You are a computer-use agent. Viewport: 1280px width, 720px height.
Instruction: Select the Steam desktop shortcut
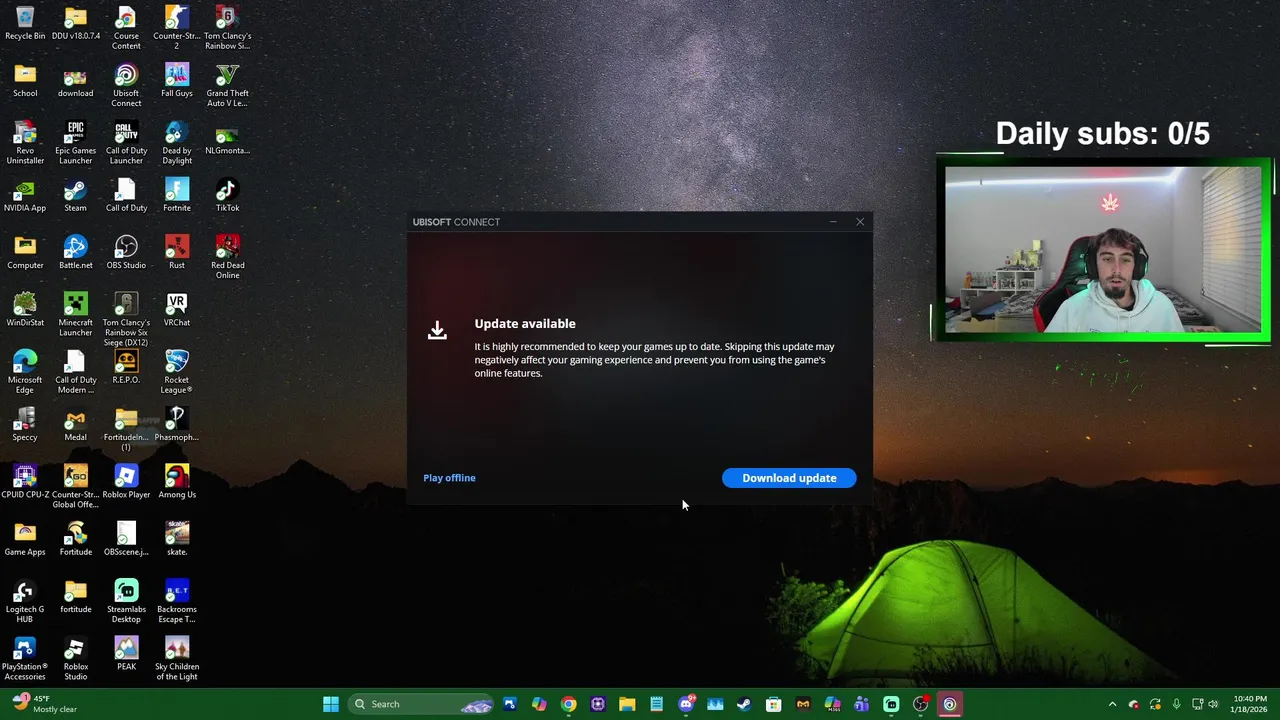coord(75,196)
